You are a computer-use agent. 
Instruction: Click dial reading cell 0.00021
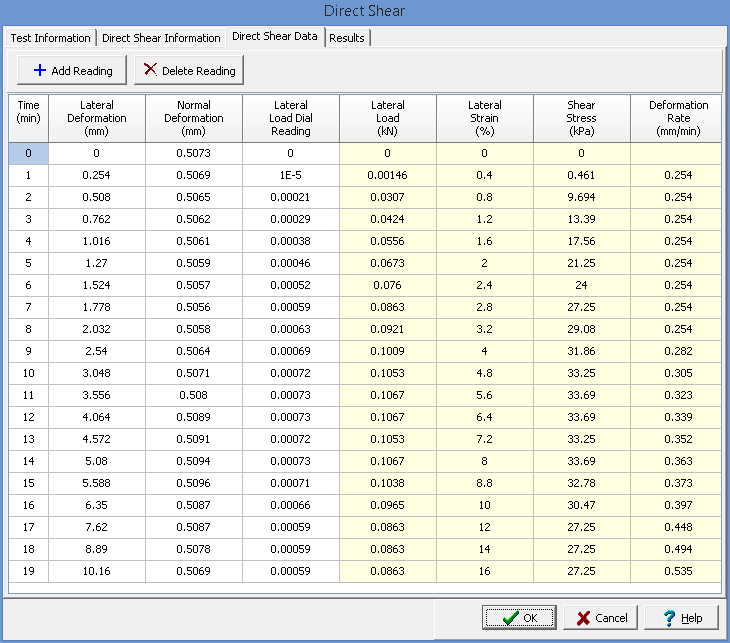point(291,197)
